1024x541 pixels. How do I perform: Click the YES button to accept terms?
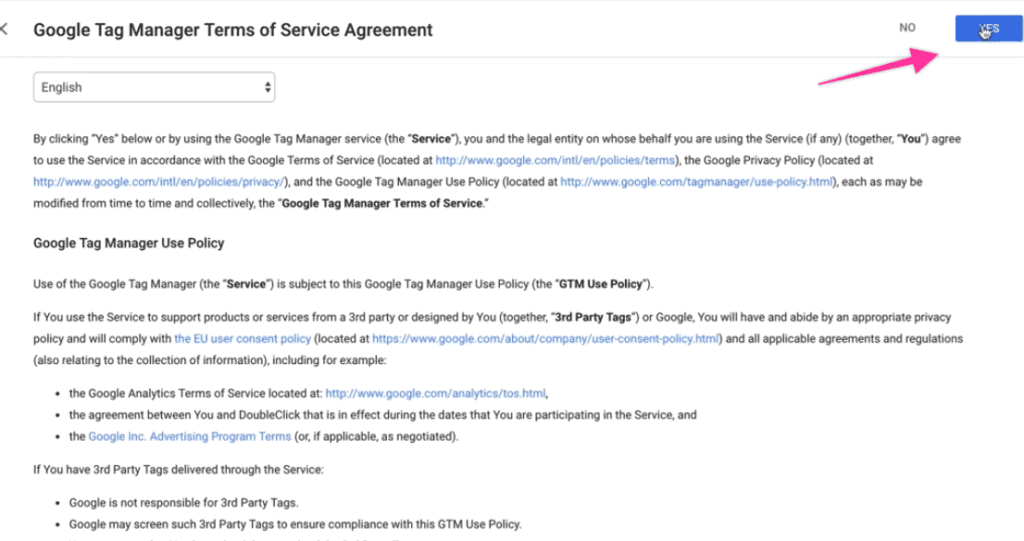click(988, 29)
